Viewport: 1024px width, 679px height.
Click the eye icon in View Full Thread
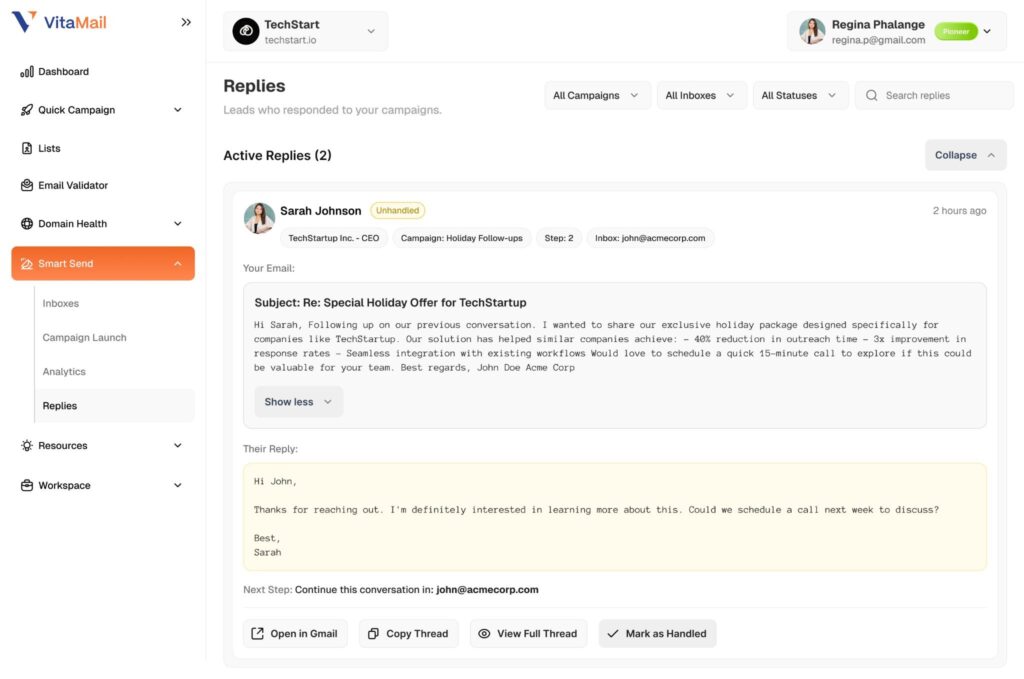click(484, 633)
